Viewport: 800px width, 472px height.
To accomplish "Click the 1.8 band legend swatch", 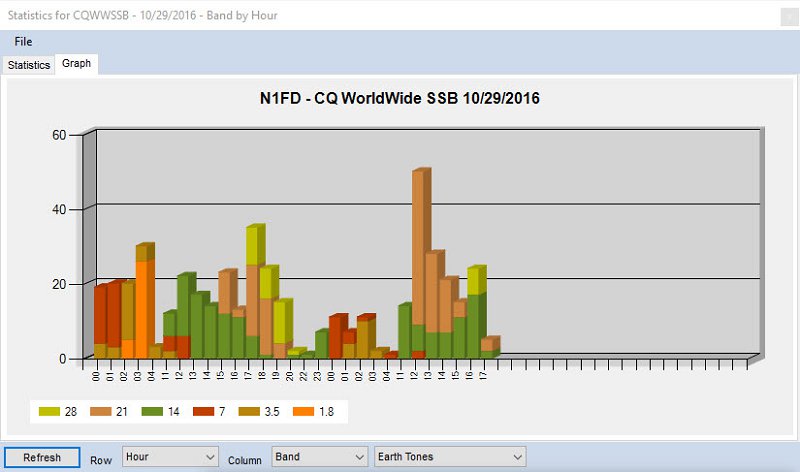I will (304, 411).
